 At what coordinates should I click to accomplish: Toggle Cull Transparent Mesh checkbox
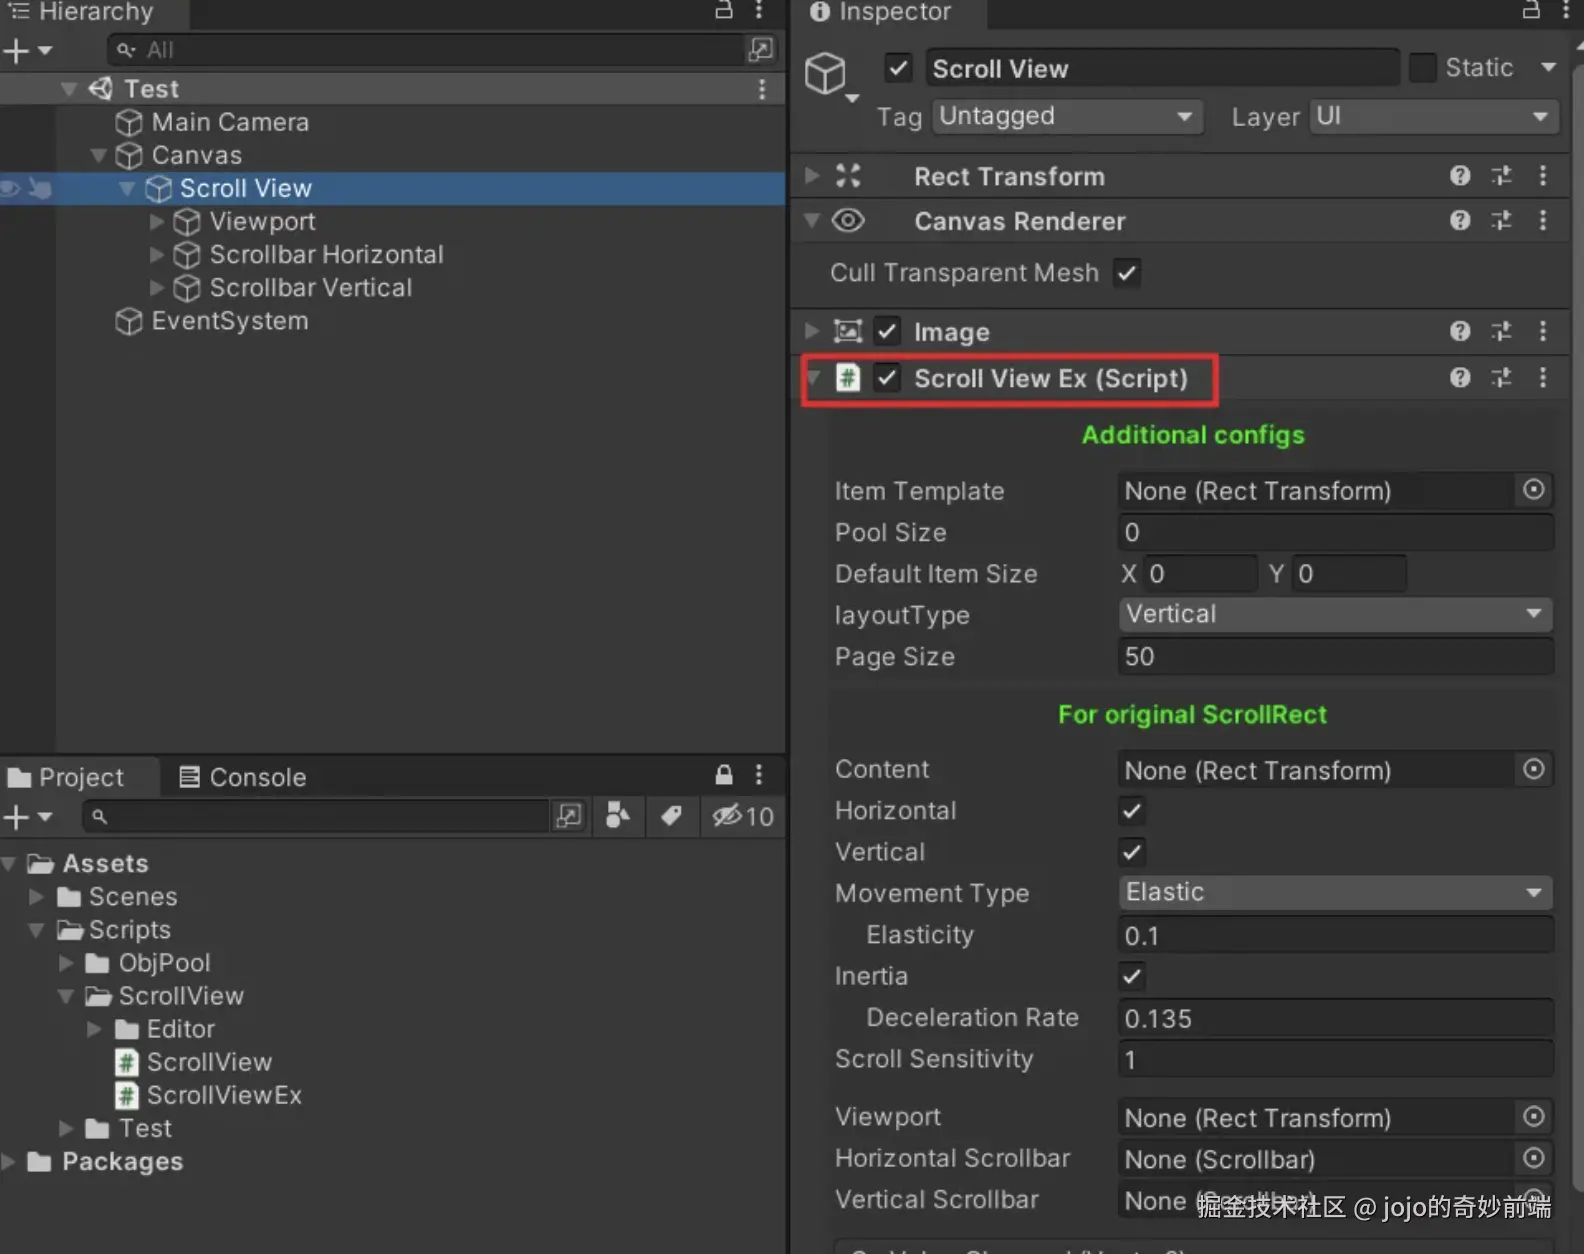pos(1127,272)
